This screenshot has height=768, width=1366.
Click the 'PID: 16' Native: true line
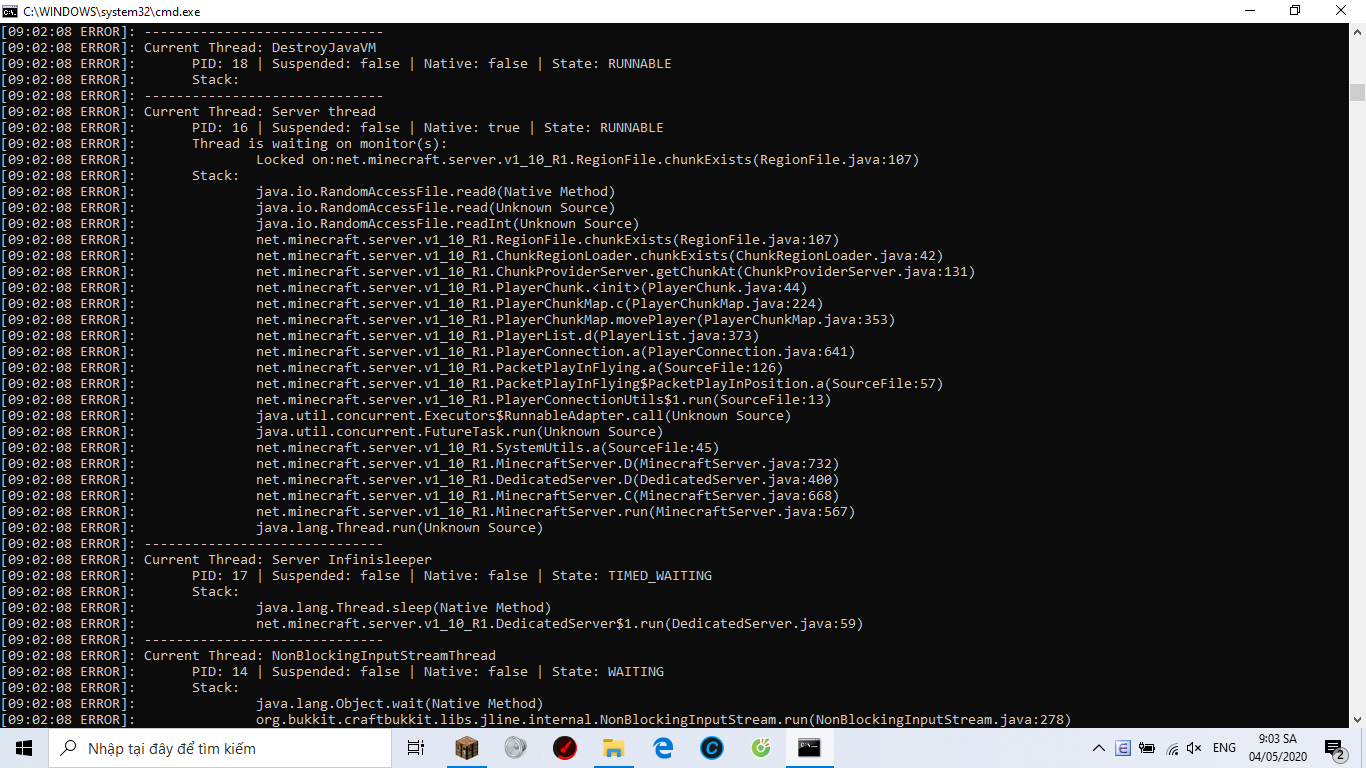(x=428, y=127)
